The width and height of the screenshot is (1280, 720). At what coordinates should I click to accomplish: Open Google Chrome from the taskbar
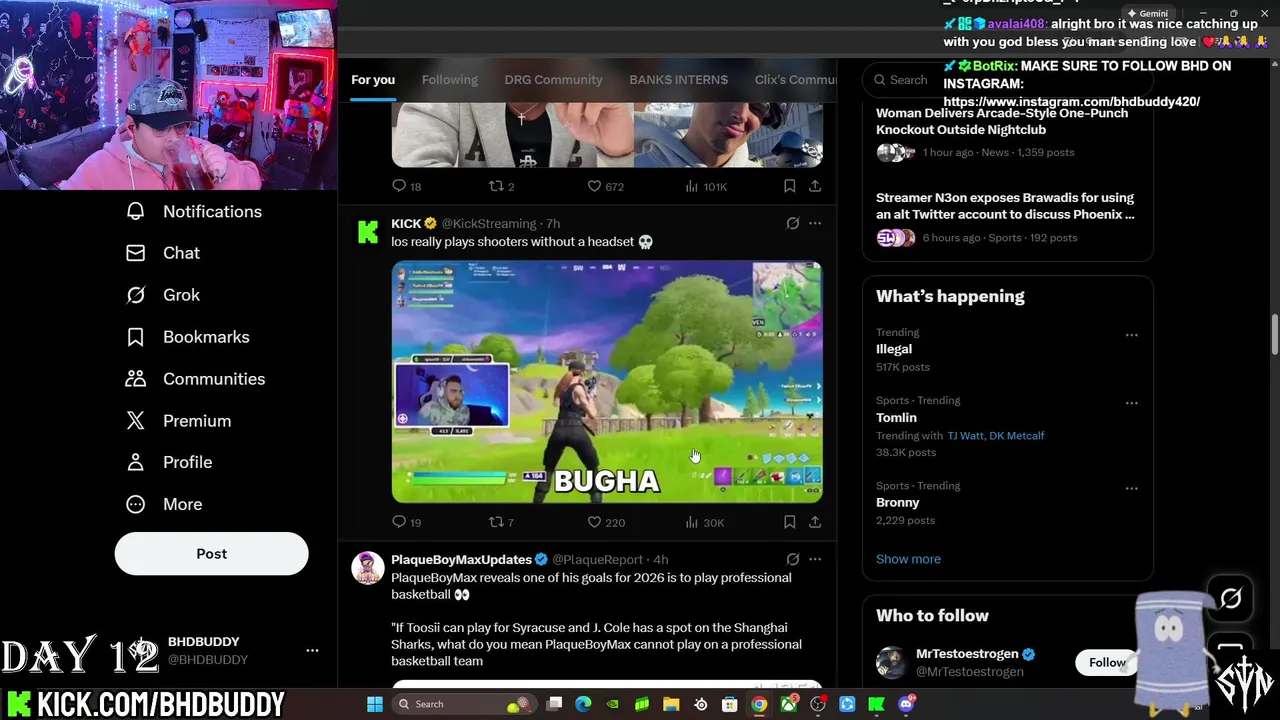pyautogui.click(x=759, y=704)
